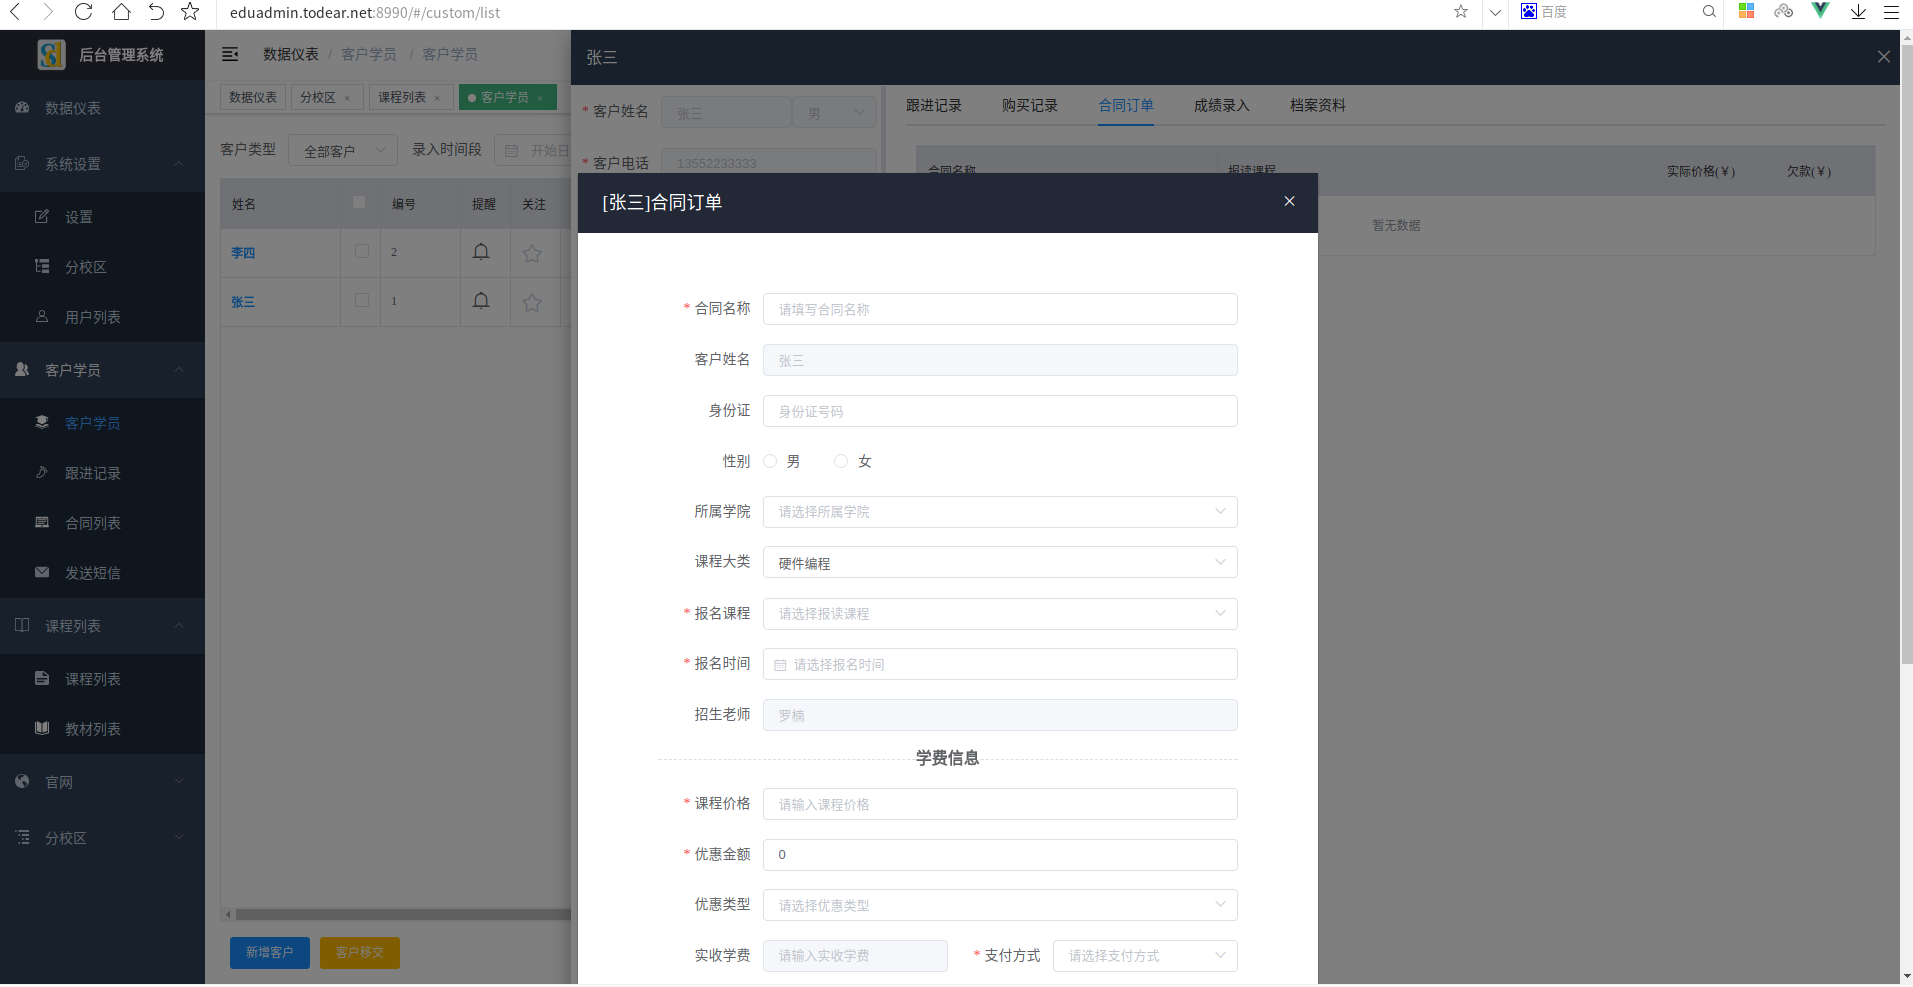Image resolution: width=1913 pixels, height=987 pixels.
Task: Click 新增客户 button
Action: [x=270, y=953]
